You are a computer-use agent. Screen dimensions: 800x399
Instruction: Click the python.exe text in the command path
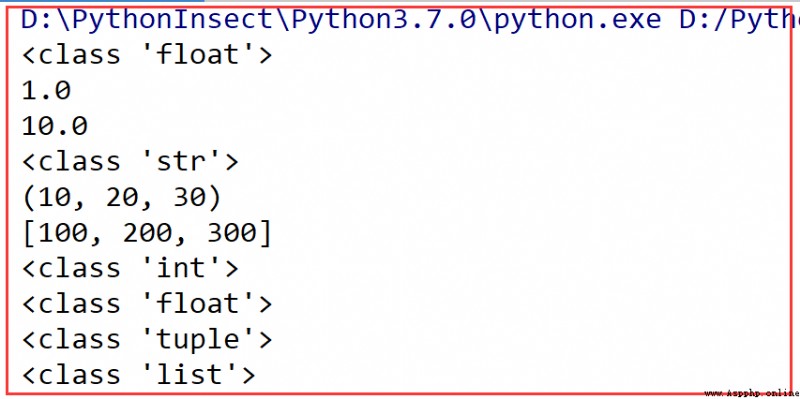tap(574, 21)
